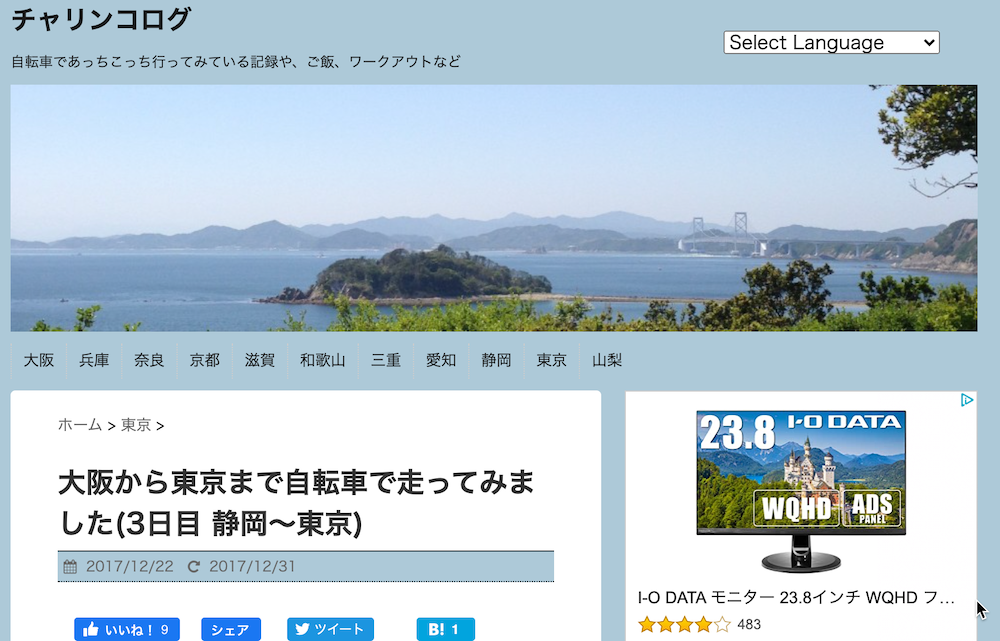Click the updated date 2017/12/31
The image size is (1000, 641).
[252, 566]
